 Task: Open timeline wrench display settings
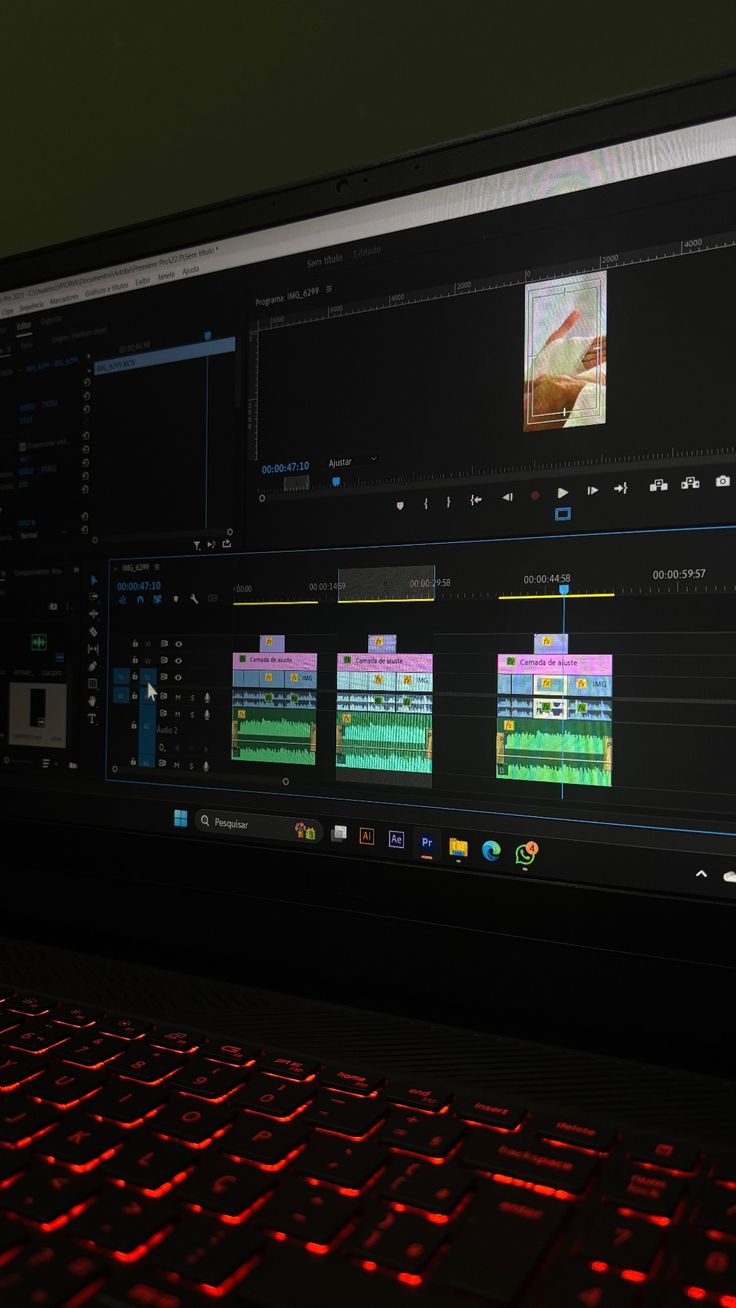coord(193,599)
